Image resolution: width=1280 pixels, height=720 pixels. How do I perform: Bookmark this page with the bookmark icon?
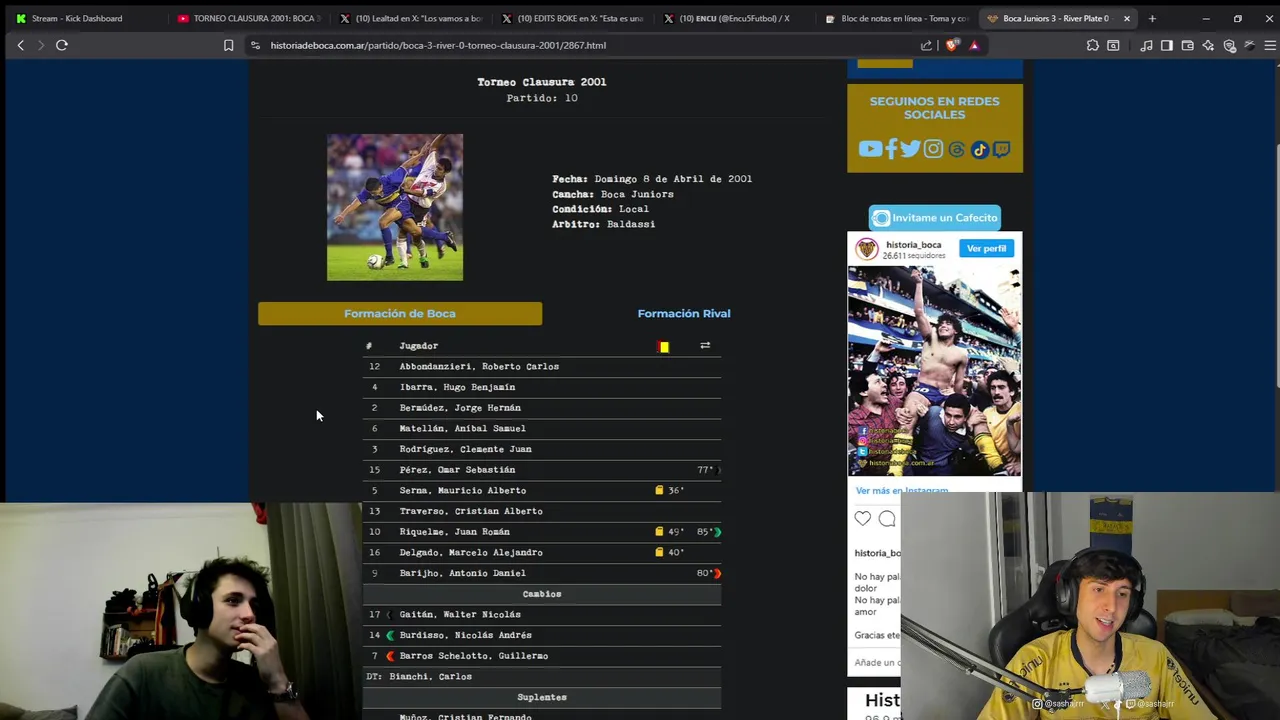click(228, 45)
